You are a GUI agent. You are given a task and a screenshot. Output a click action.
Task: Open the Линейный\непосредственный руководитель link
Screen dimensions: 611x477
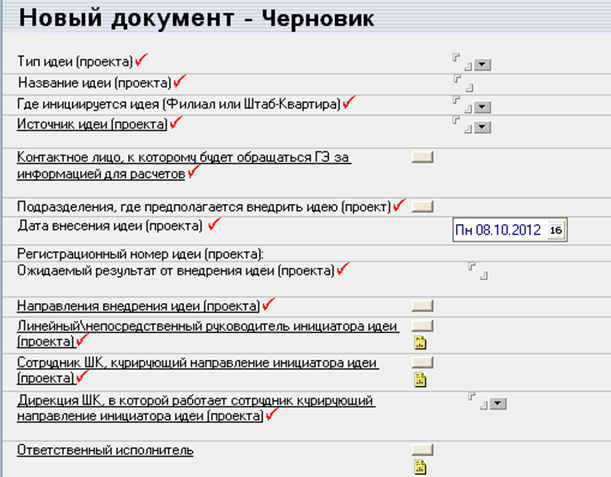pyautogui.click(x=208, y=334)
